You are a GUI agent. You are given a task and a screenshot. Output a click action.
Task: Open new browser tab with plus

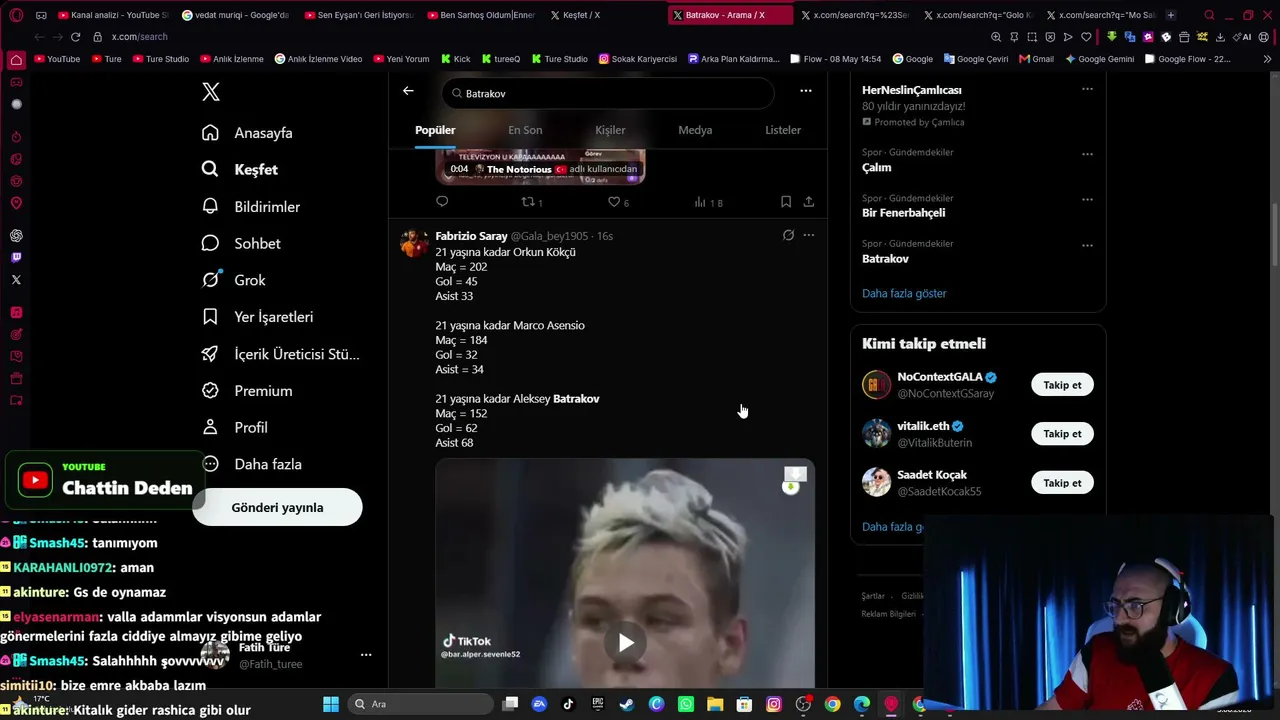[1171, 15]
